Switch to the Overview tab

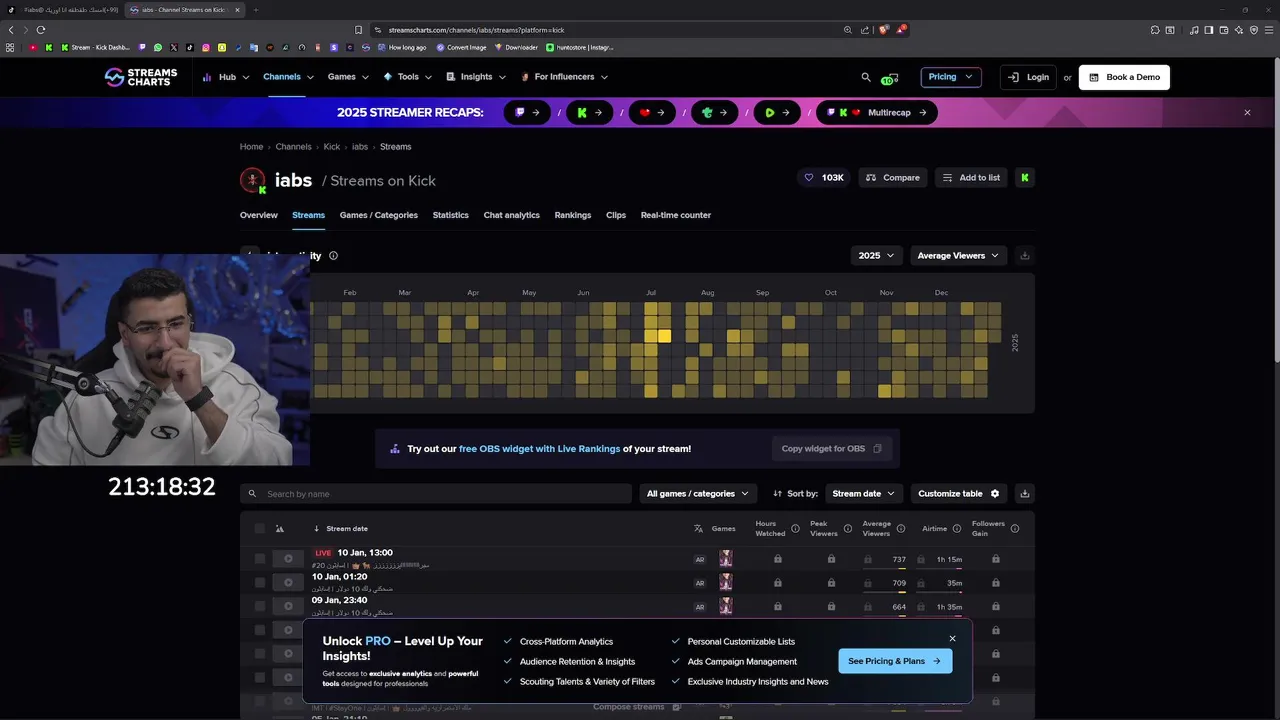click(x=259, y=215)
